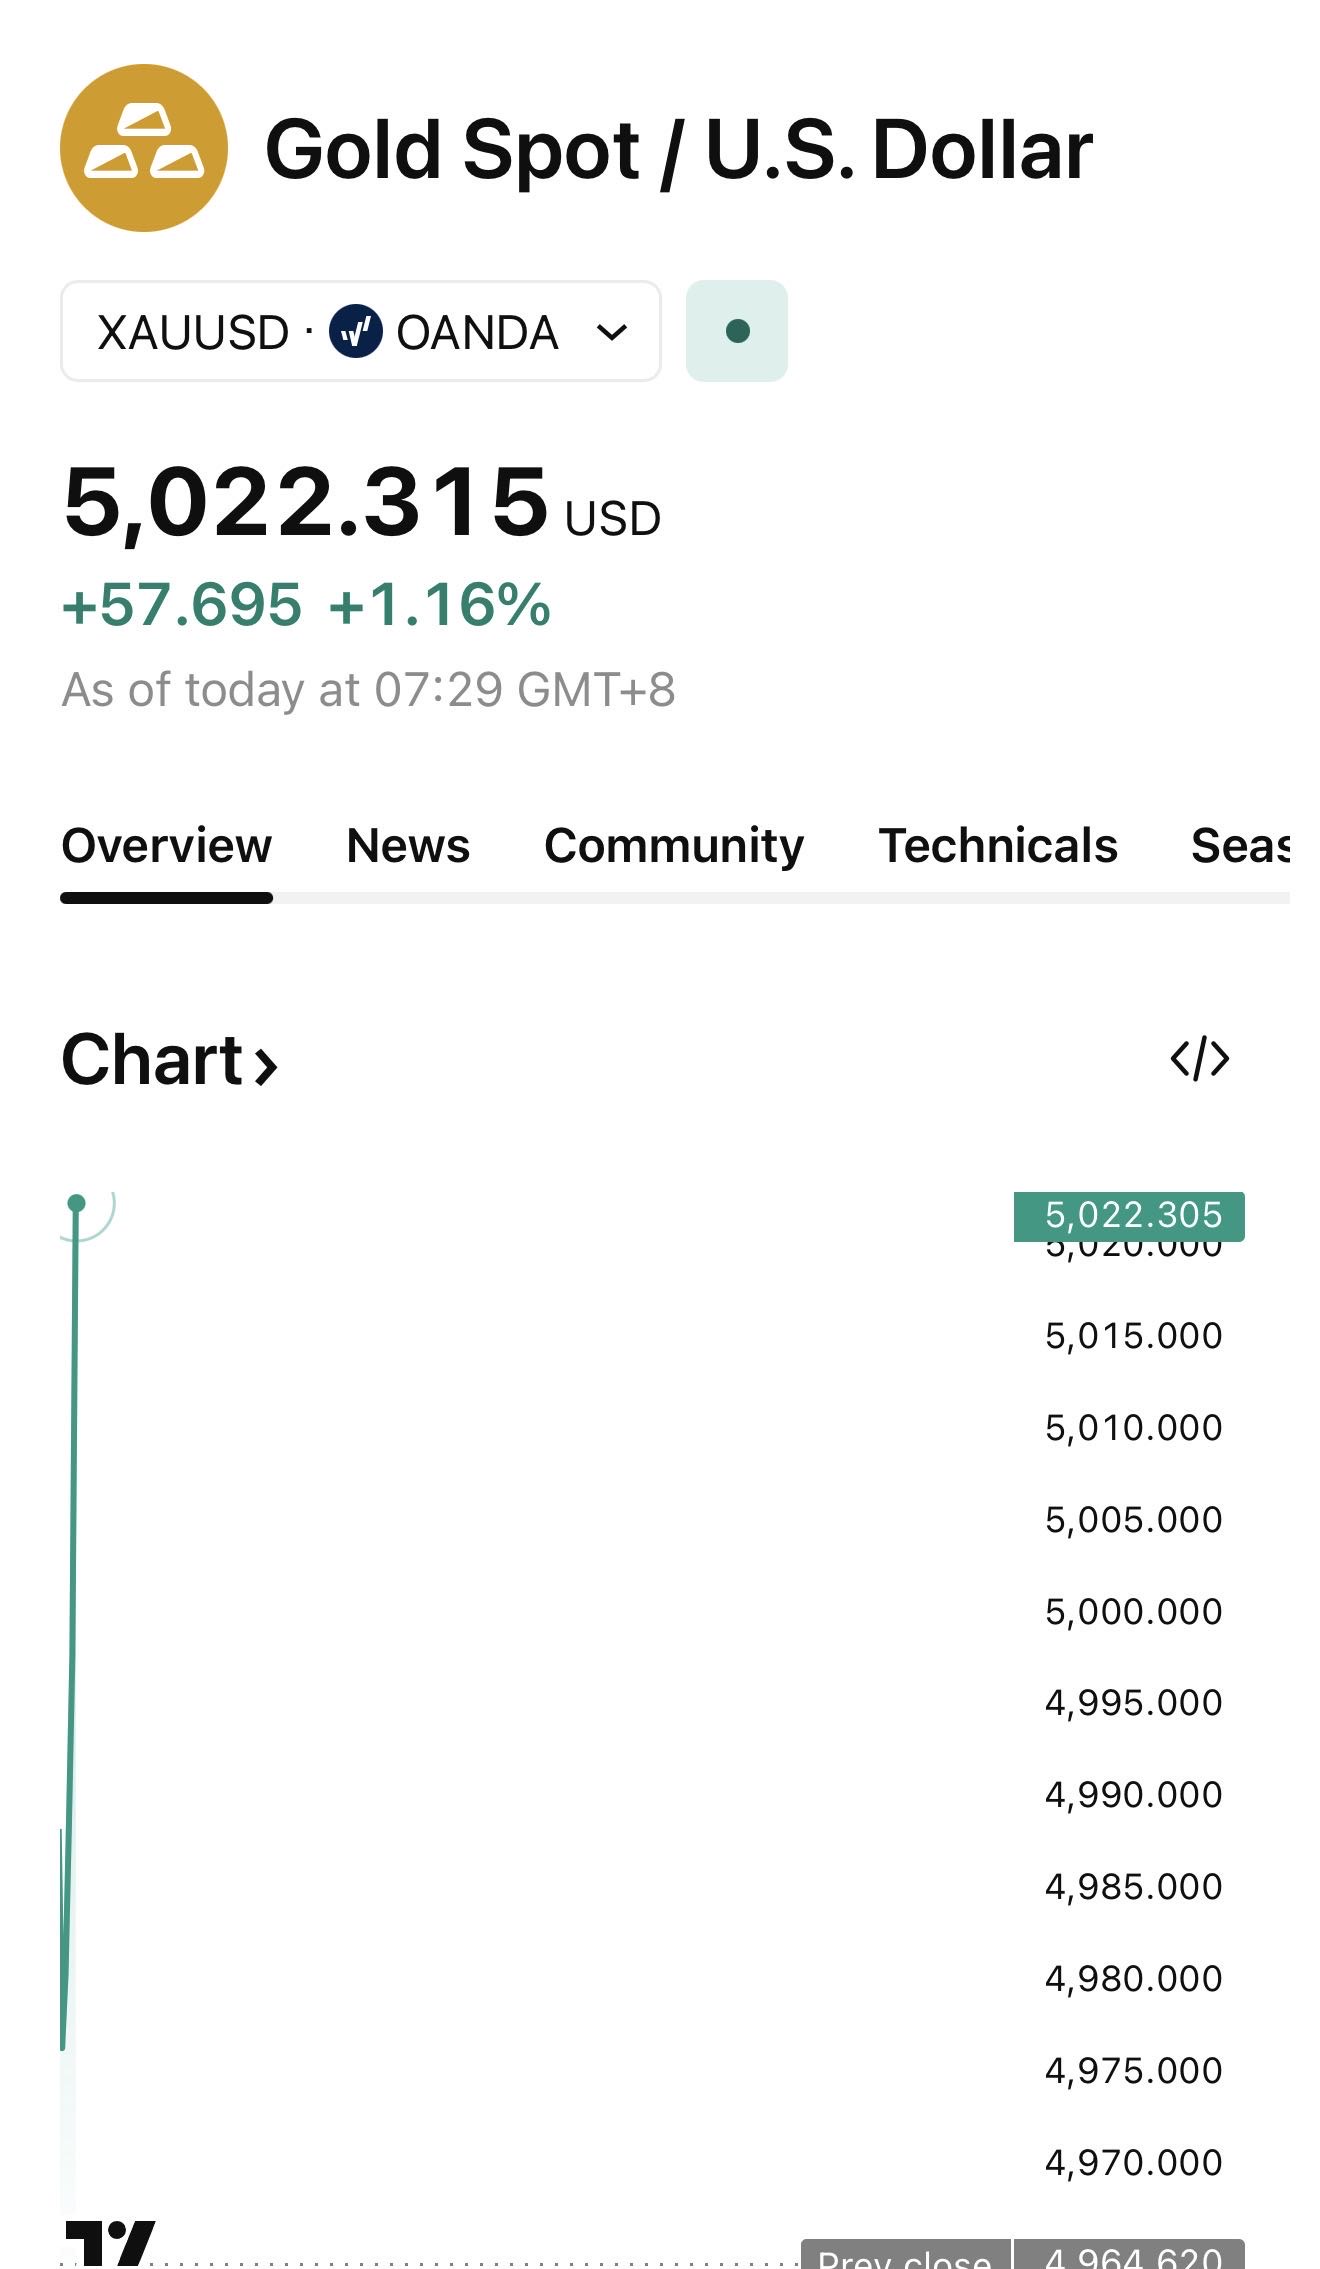This screenshot has height=2269, width=1320.
Task: Switch to the Overview tab
Action: coord(166,846)
